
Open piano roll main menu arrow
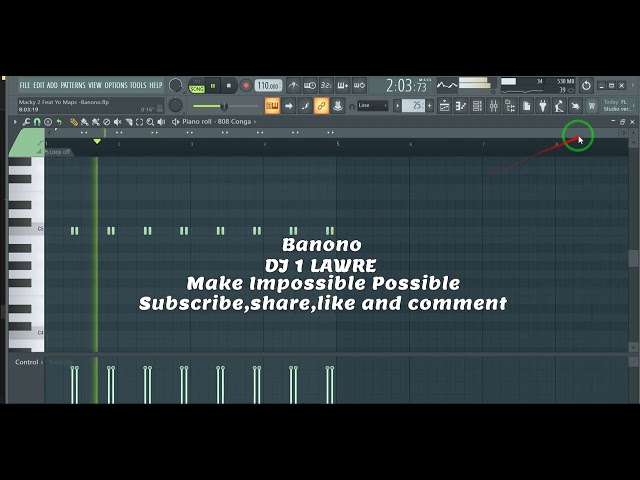pyautogui.click(x=15, y=122)
